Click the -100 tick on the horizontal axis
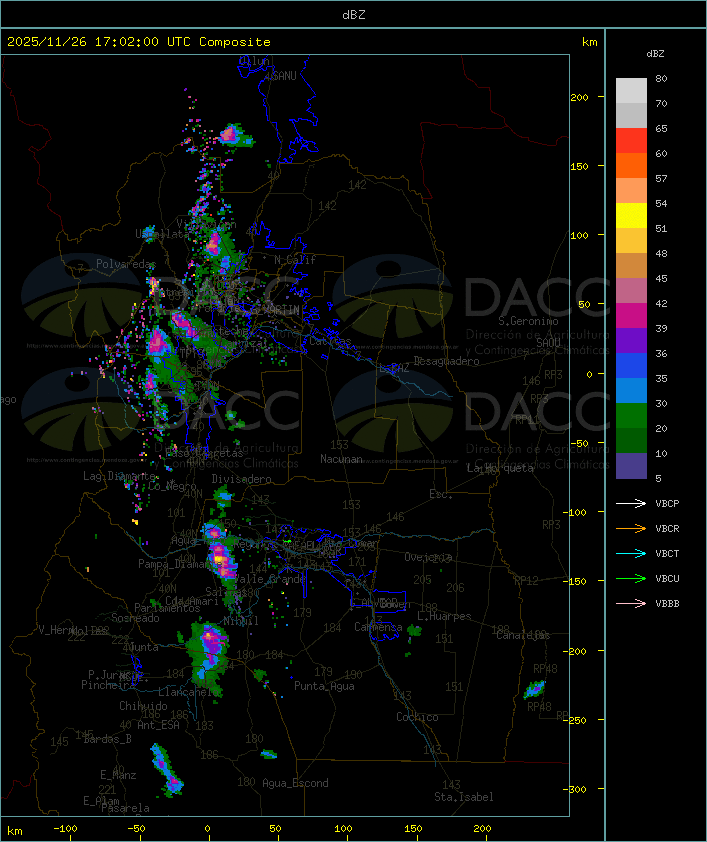 pyautogui.click(x=65, y=829)
